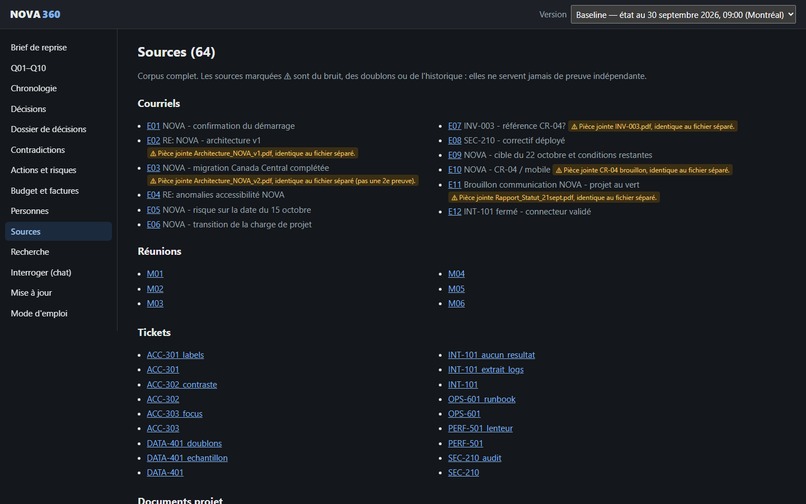Select the Sources sidebar item

pyautogui.click(x=59, y=231)
